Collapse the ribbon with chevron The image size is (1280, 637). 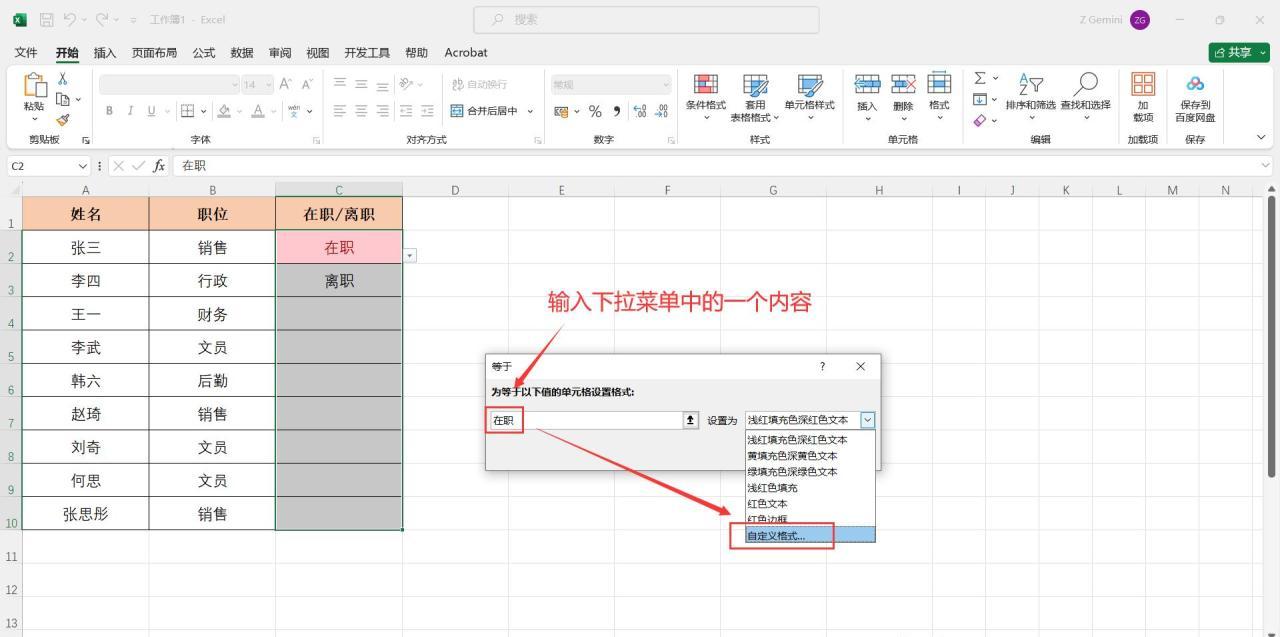(x=1261, y=138)
